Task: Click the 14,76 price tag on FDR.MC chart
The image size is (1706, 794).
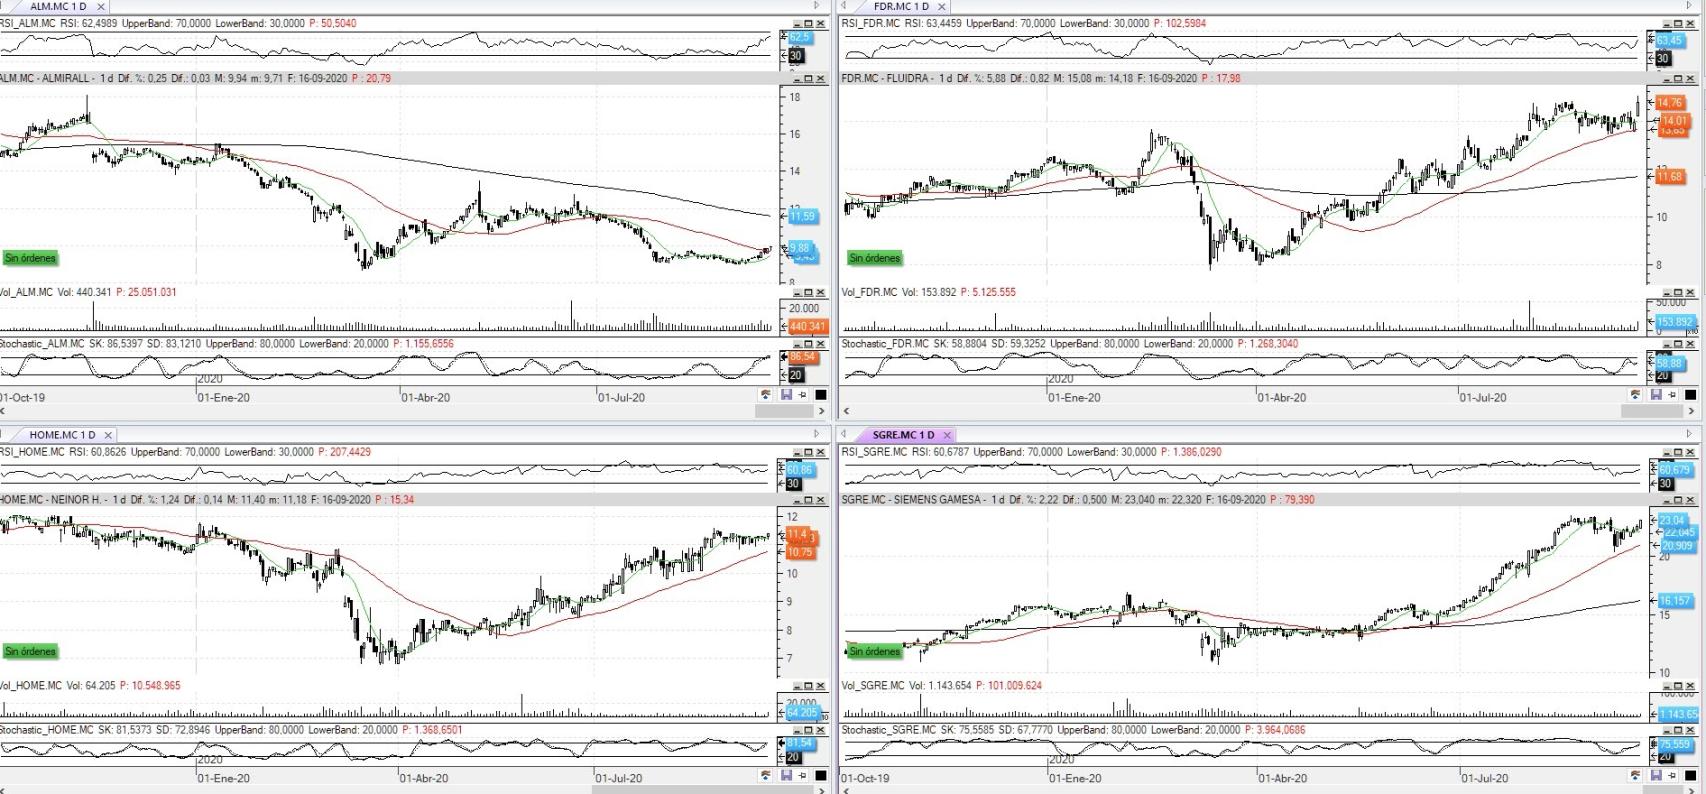Action: (x=1670, y=102)
